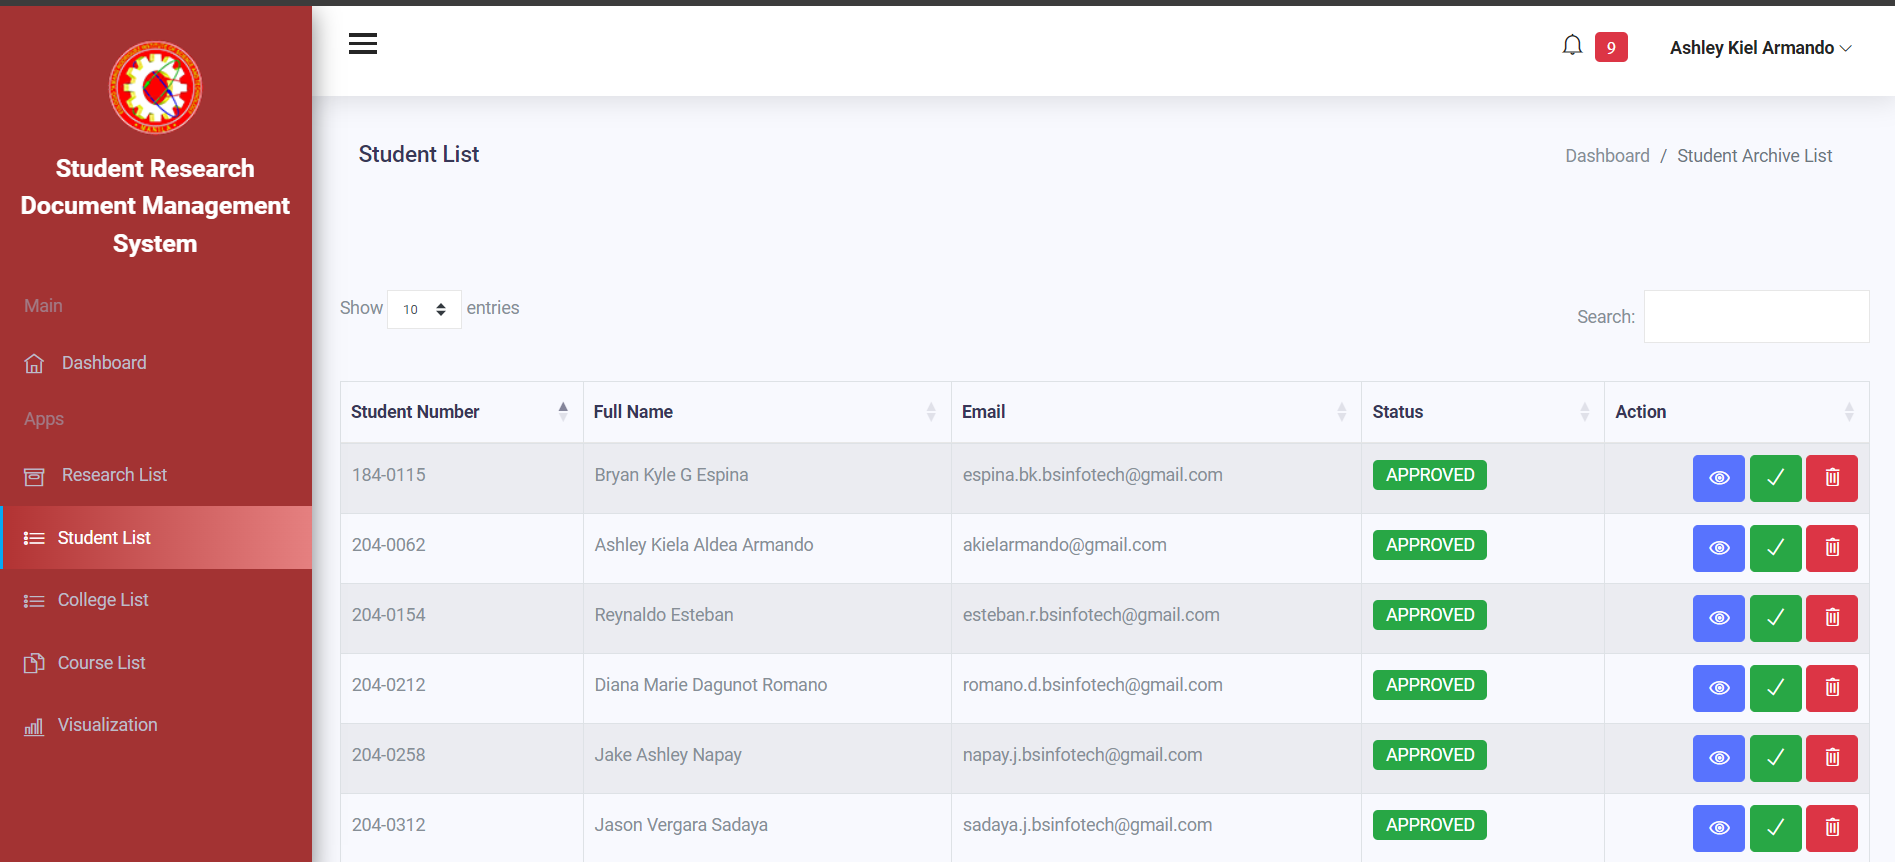The image size is (1895, 862).
Task: Click APPROVED badge for student 204-0212
Action: tap(1429, 685)
